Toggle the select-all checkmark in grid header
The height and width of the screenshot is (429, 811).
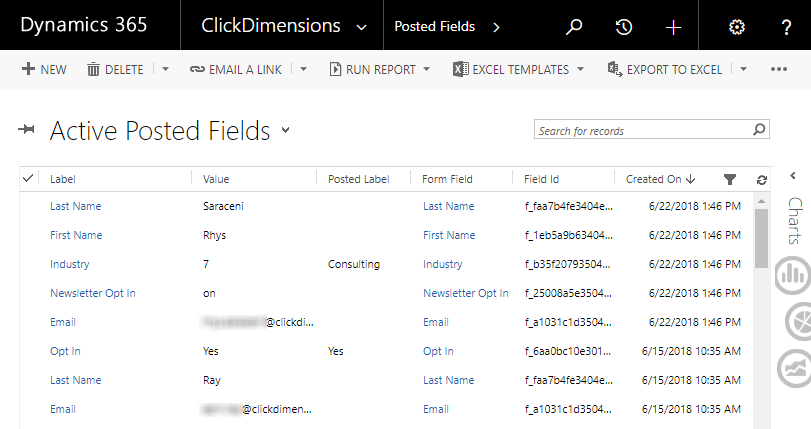(28, 179)
